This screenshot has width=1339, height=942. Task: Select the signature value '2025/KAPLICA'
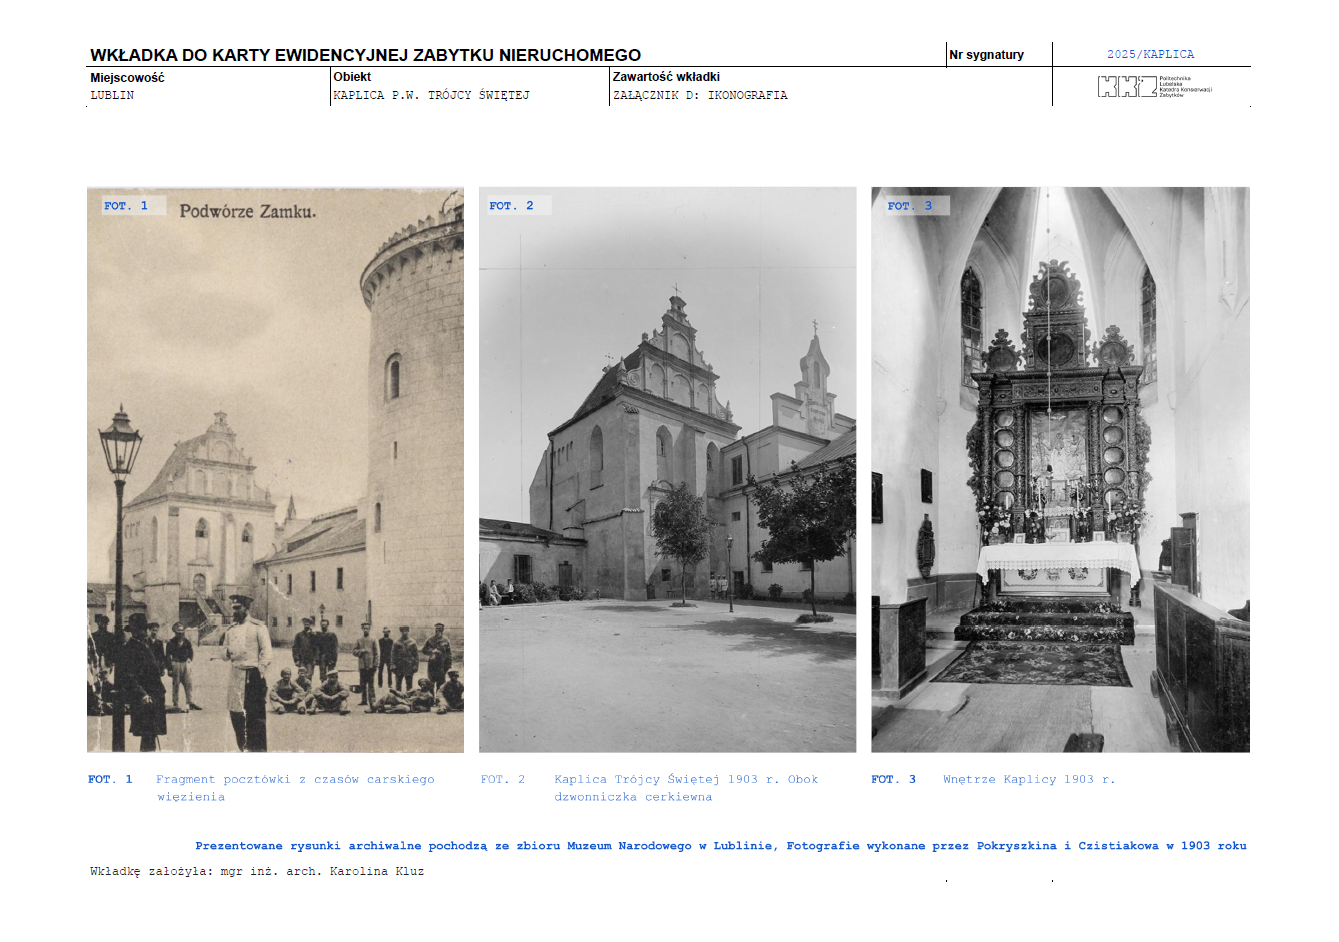coord(1150,54)
